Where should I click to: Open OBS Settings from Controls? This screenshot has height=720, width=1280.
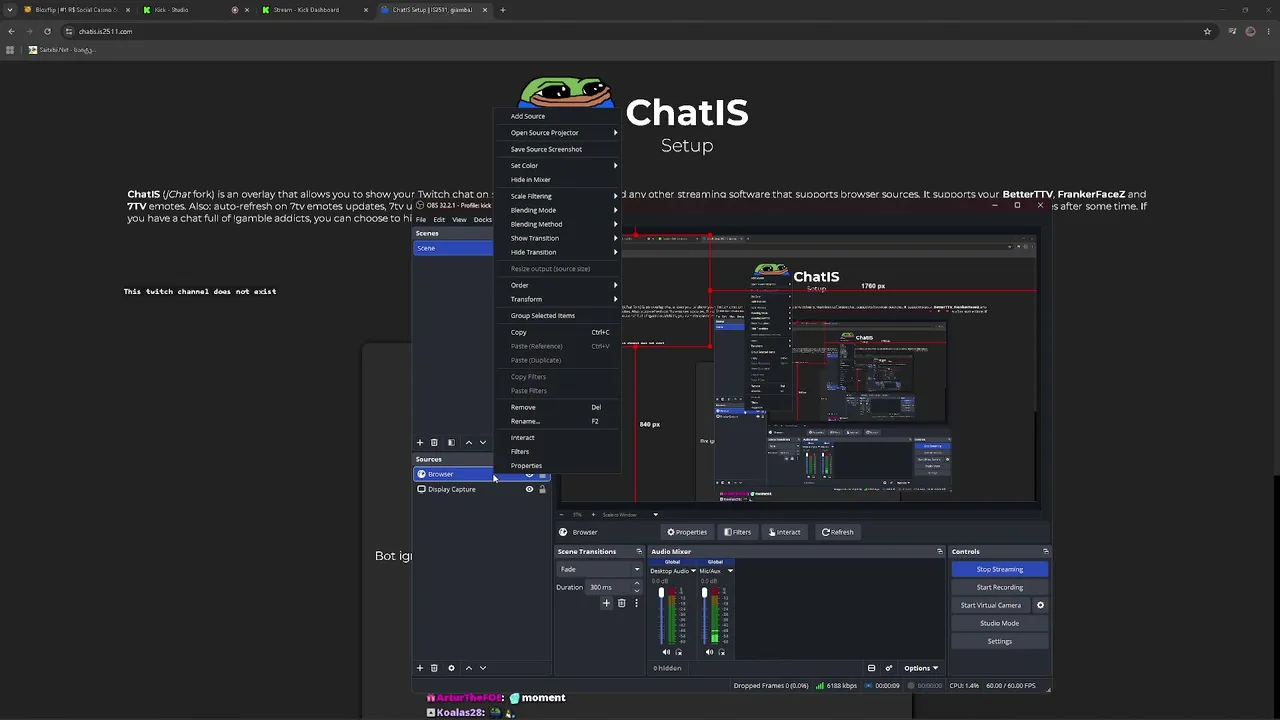click(x=999, y=641)
